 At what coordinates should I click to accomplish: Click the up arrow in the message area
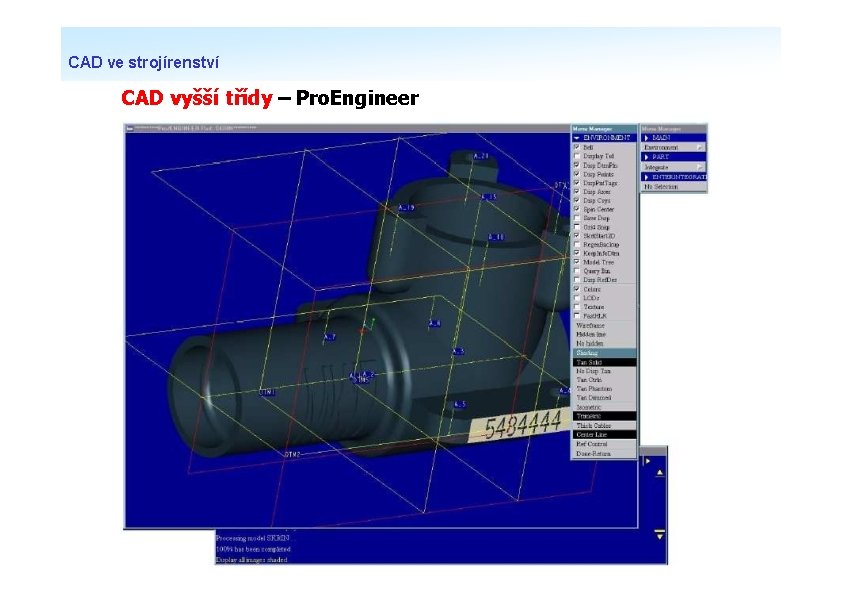[659, 473]
